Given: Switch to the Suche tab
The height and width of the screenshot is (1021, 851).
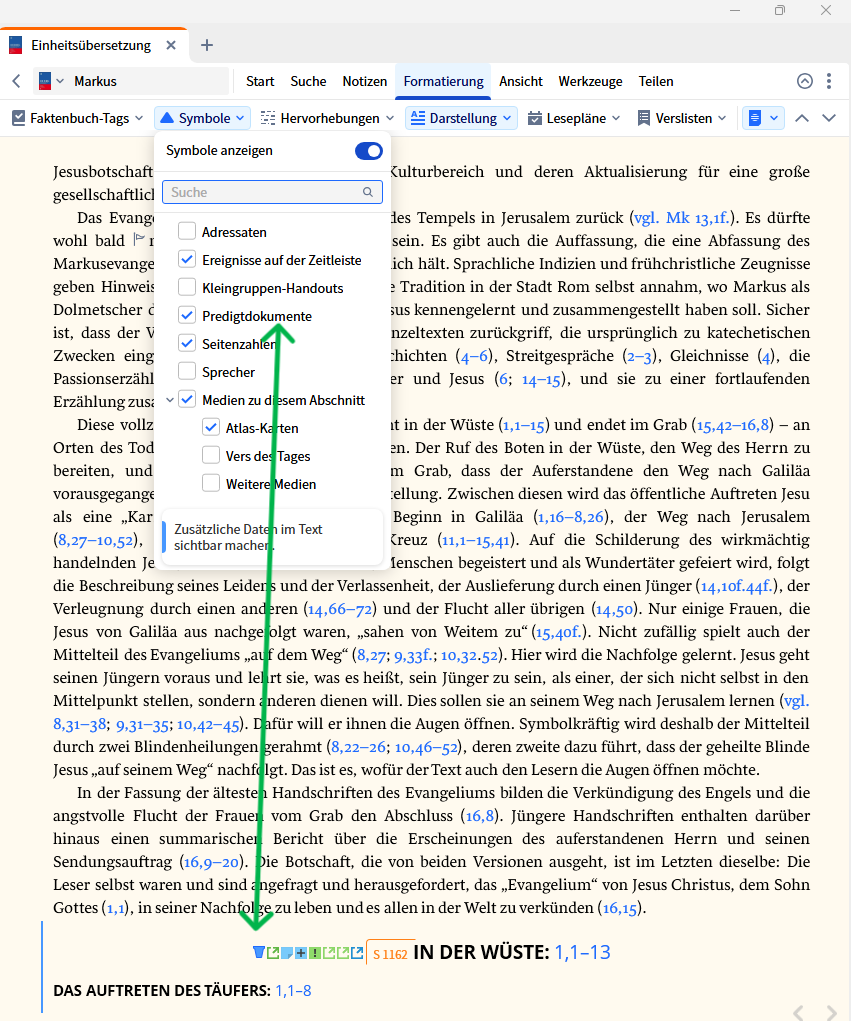Looking at the screenshot, I should click(308, 81).
